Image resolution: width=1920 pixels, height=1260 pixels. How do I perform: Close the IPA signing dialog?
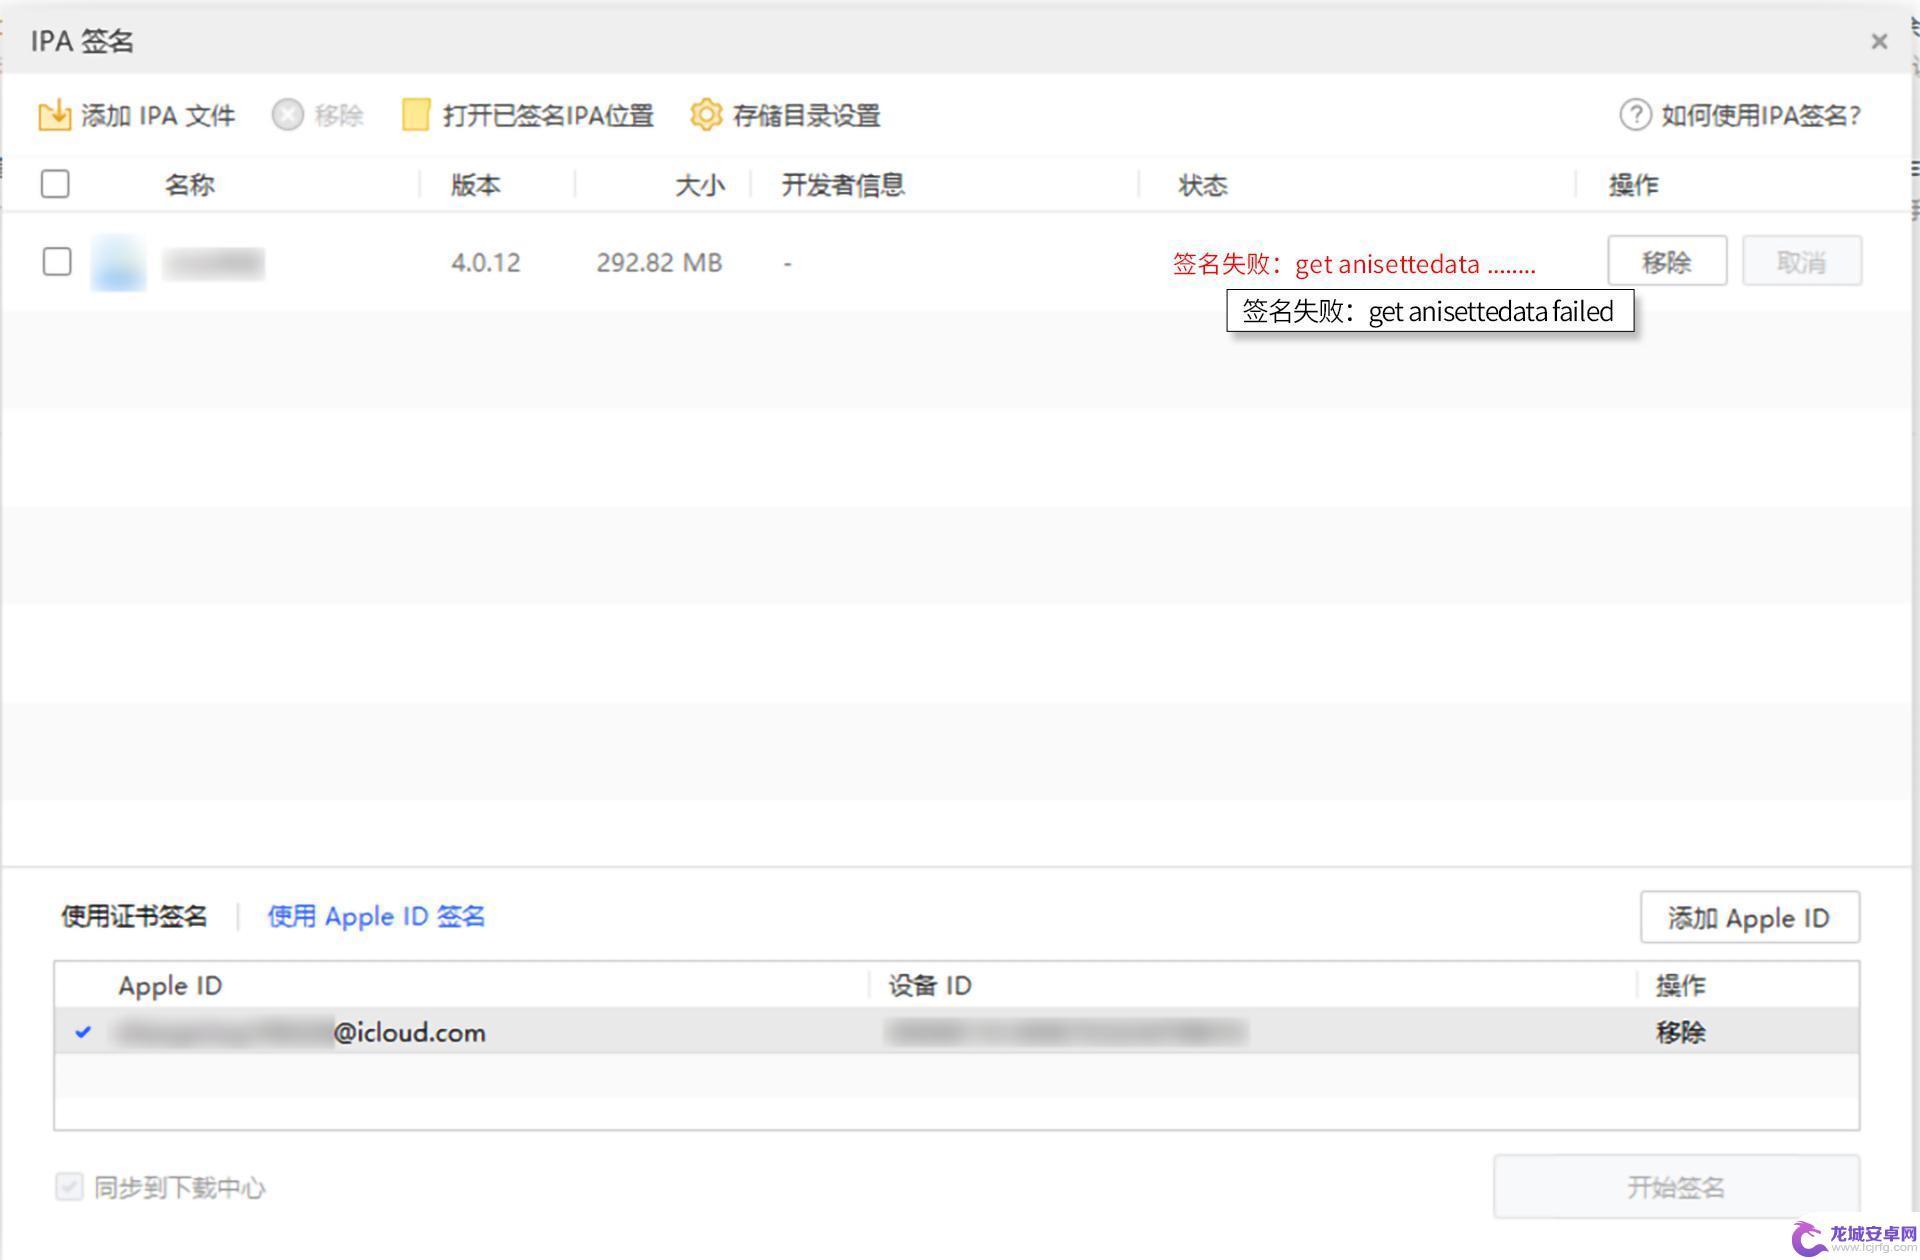click(x=1879, y=41)
